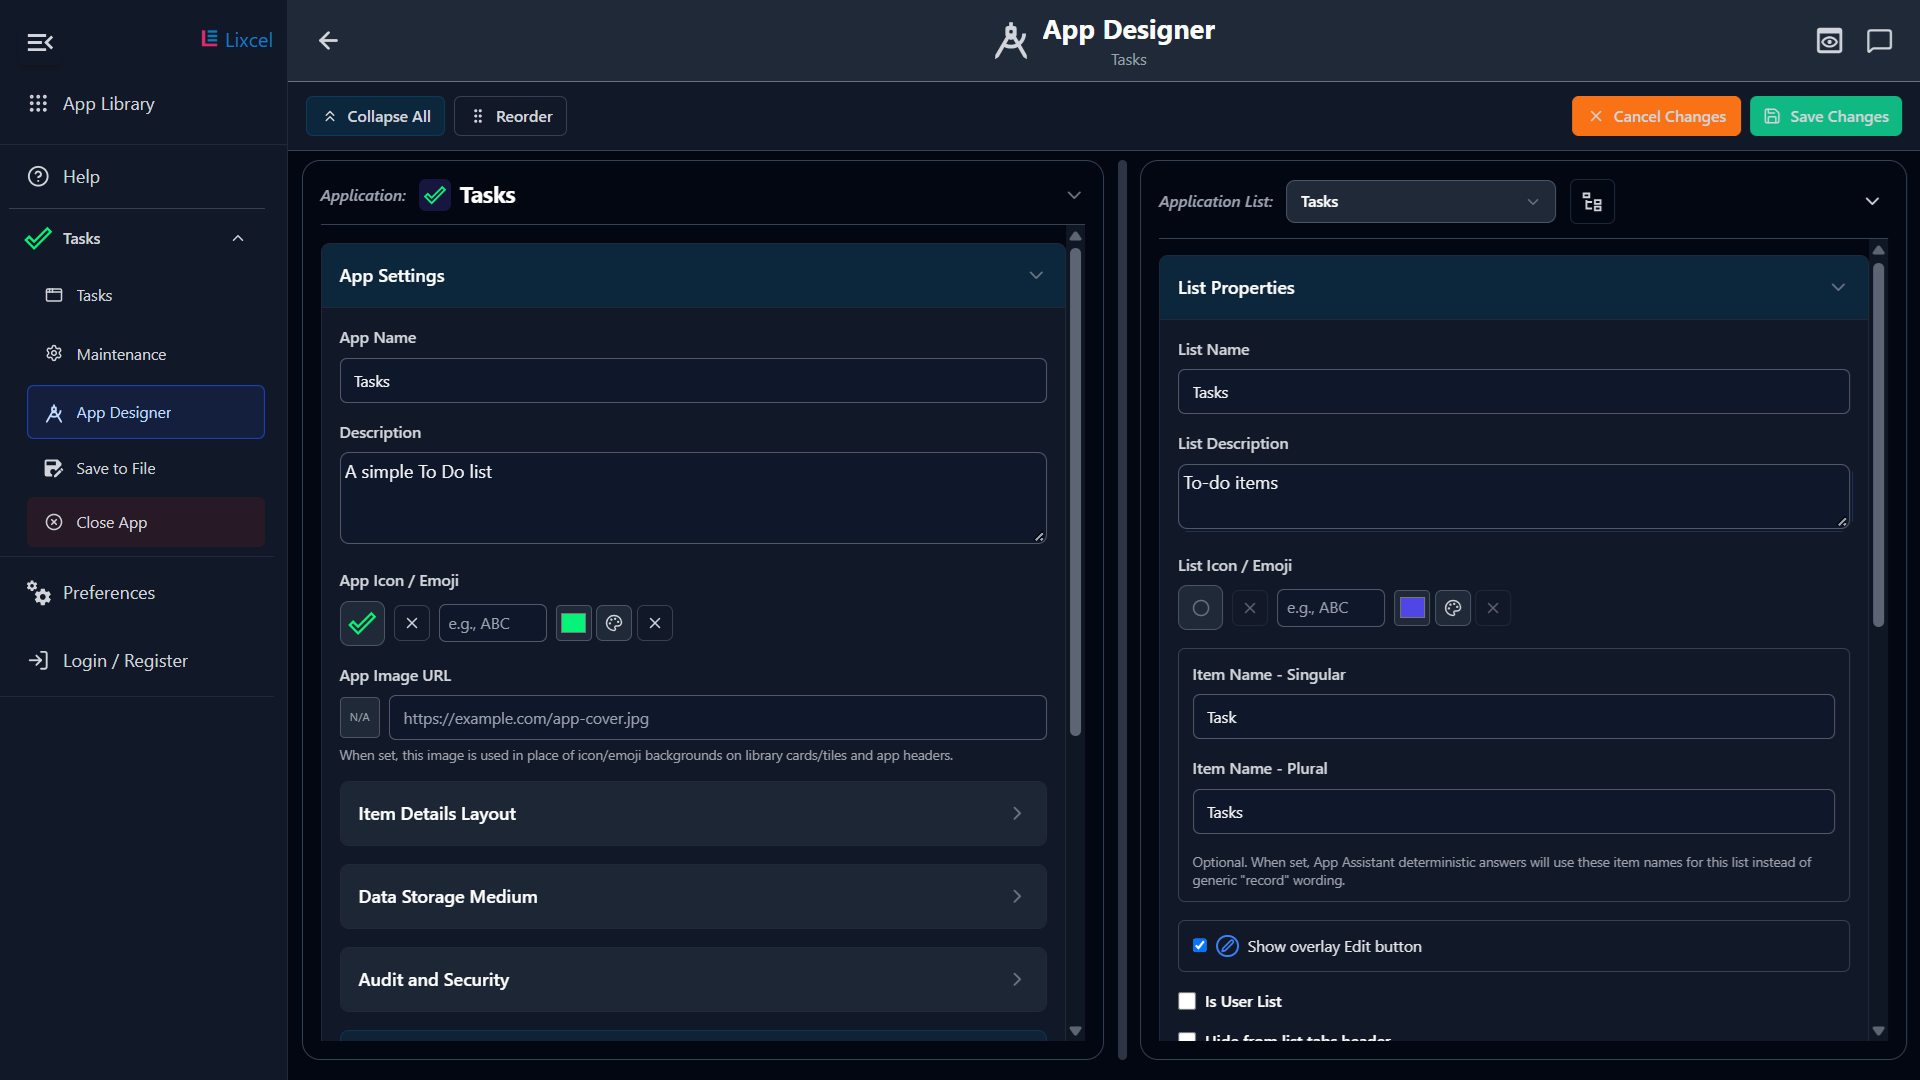Viewport: 1920px width, 1080px height.
Task: Click Item Name - Singular field
Action: click(1513, 717)
